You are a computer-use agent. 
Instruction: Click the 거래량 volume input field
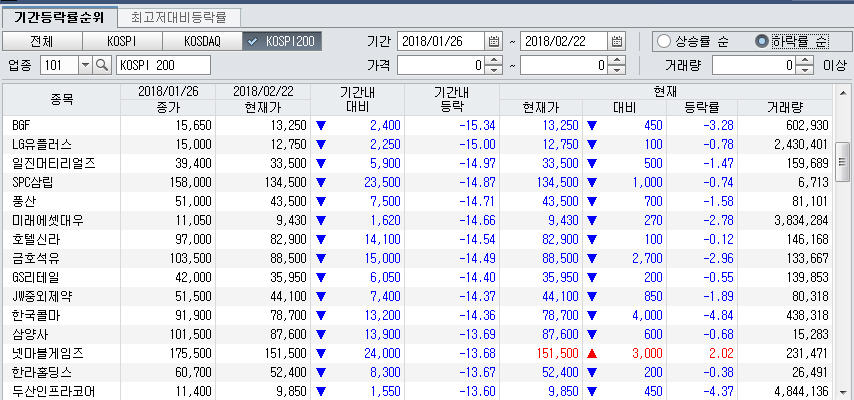point(755,65)
